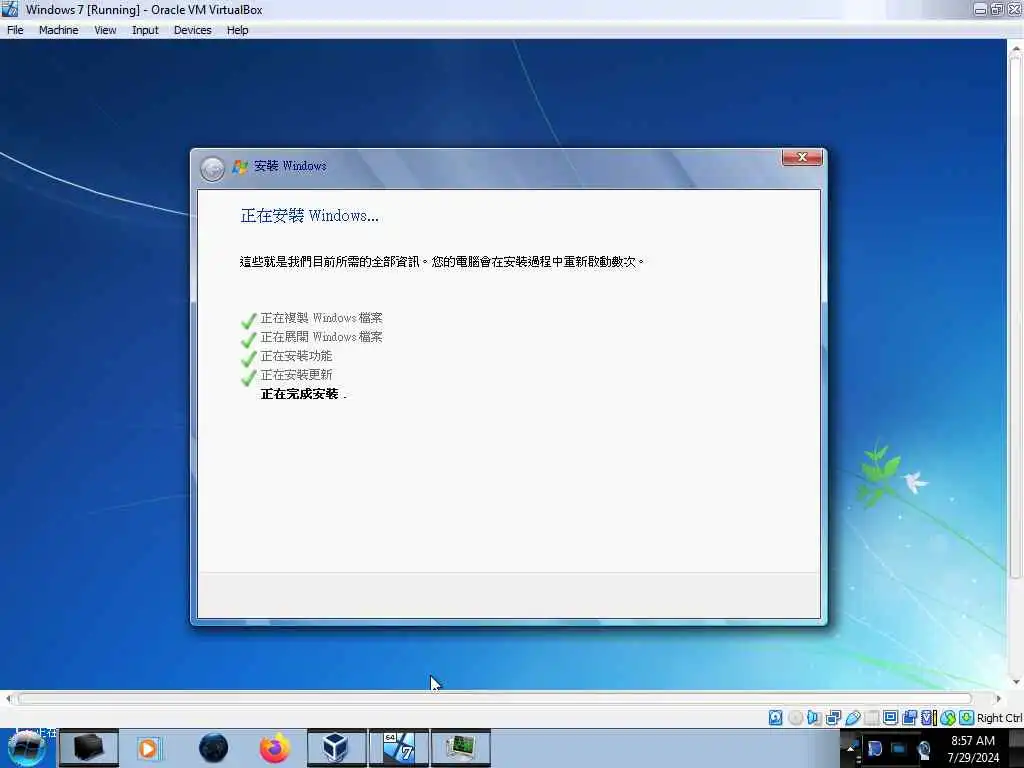Click the horizontal scrollbar left arrow

[x=8, y=699]
